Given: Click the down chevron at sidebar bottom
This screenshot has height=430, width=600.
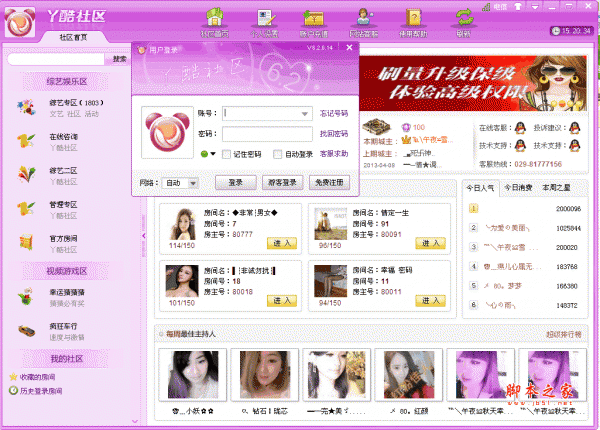Looking at the screenshot, I should [135, 421].
